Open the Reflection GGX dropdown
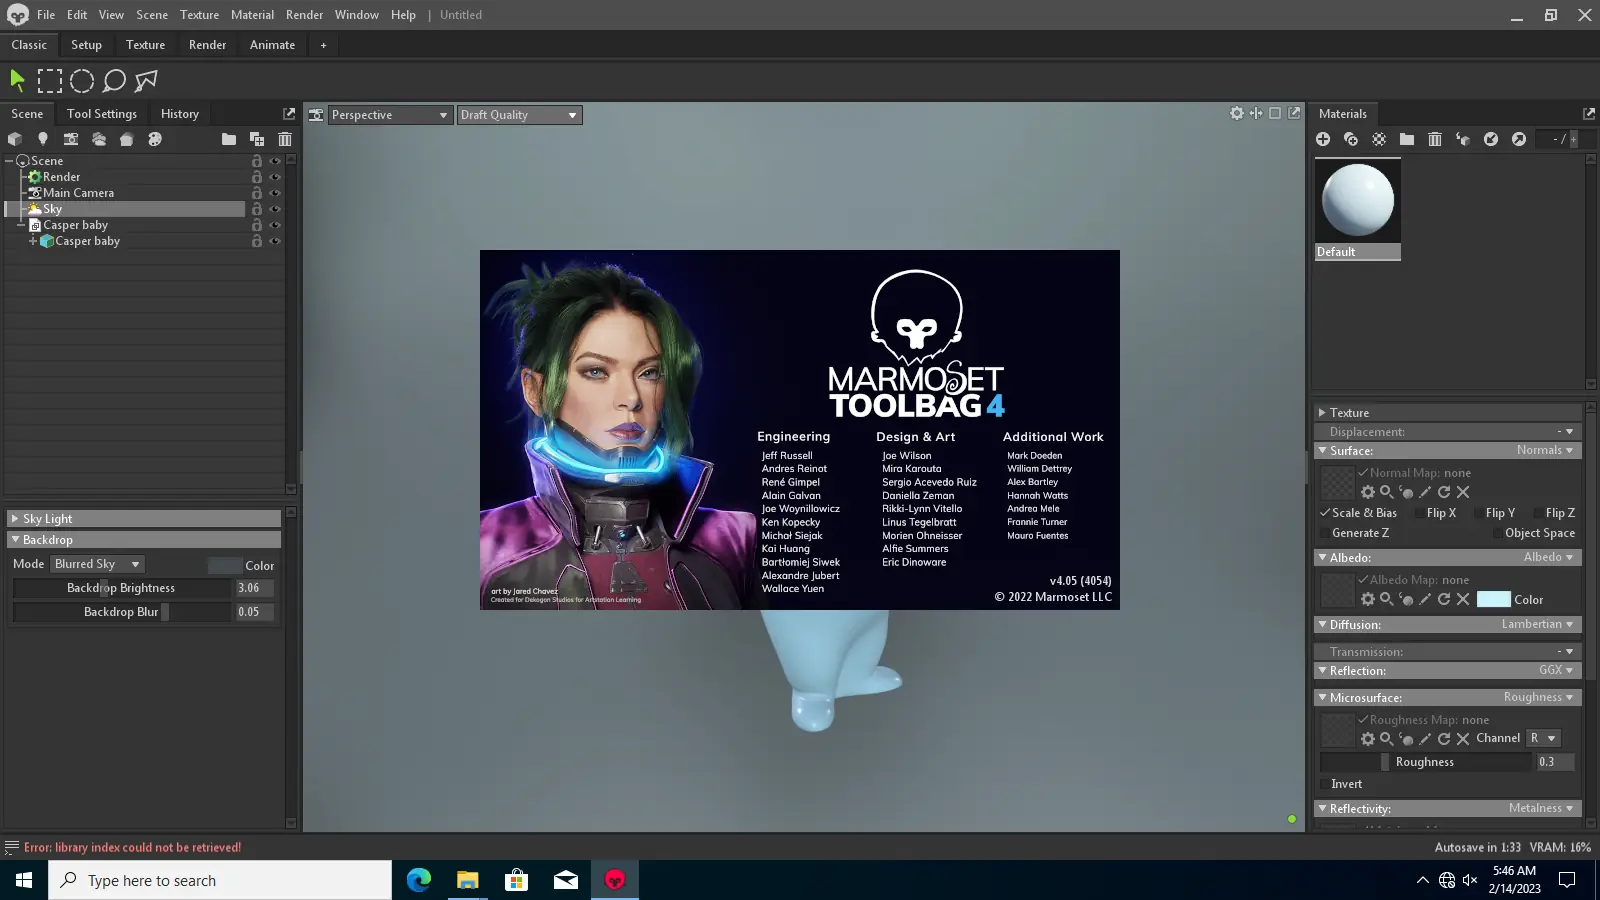This screenshot has width=1600, height=900. click(1556, 670)
